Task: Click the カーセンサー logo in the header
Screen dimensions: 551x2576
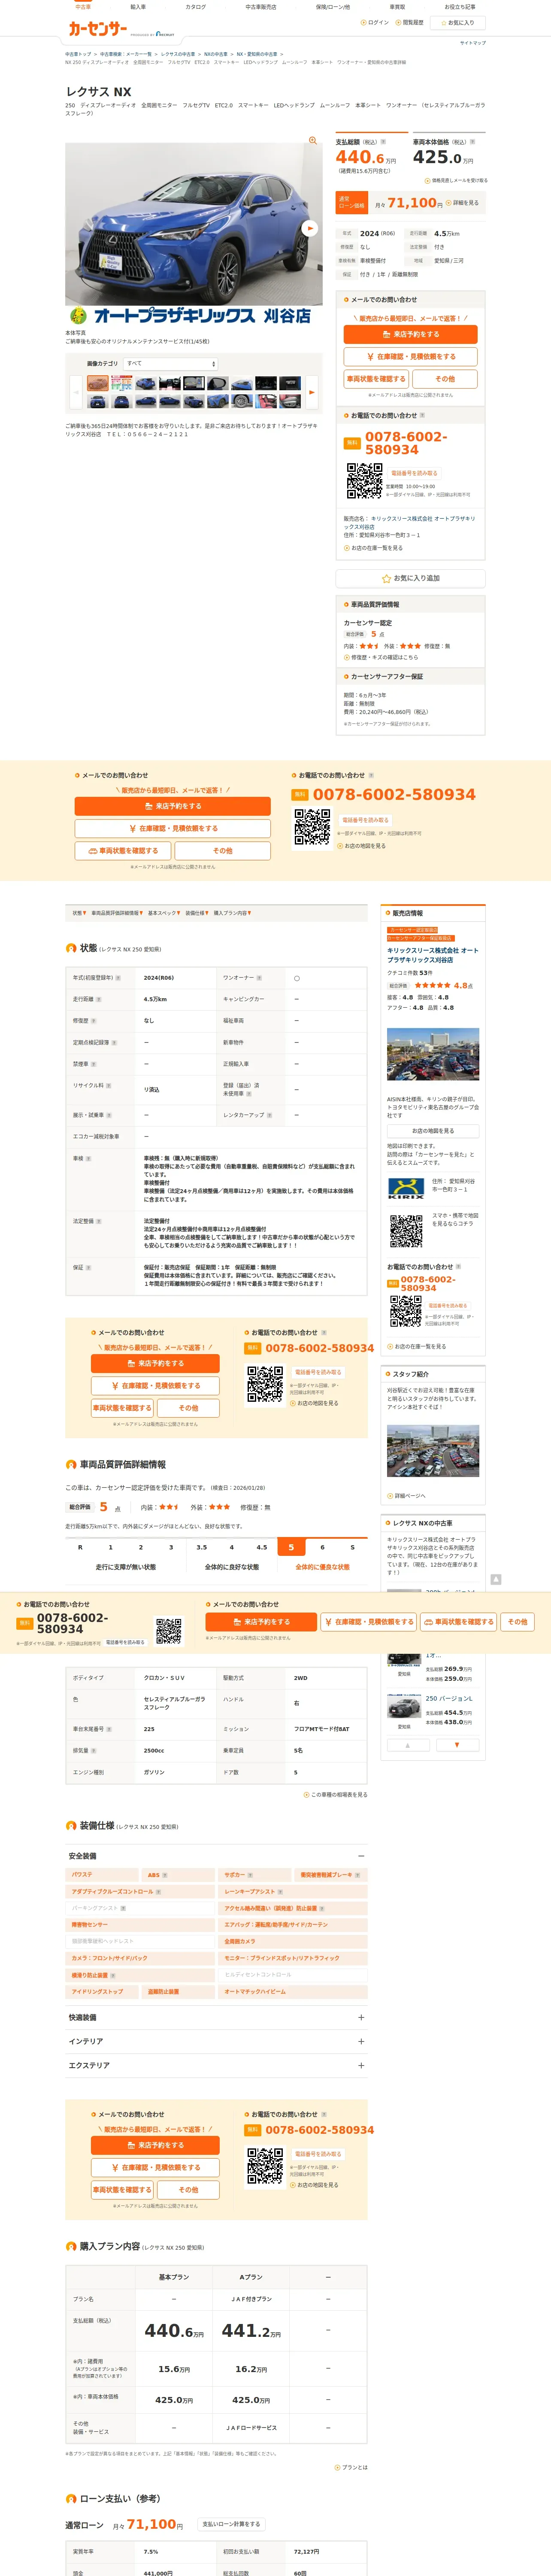Action: [x=97, y=29]
